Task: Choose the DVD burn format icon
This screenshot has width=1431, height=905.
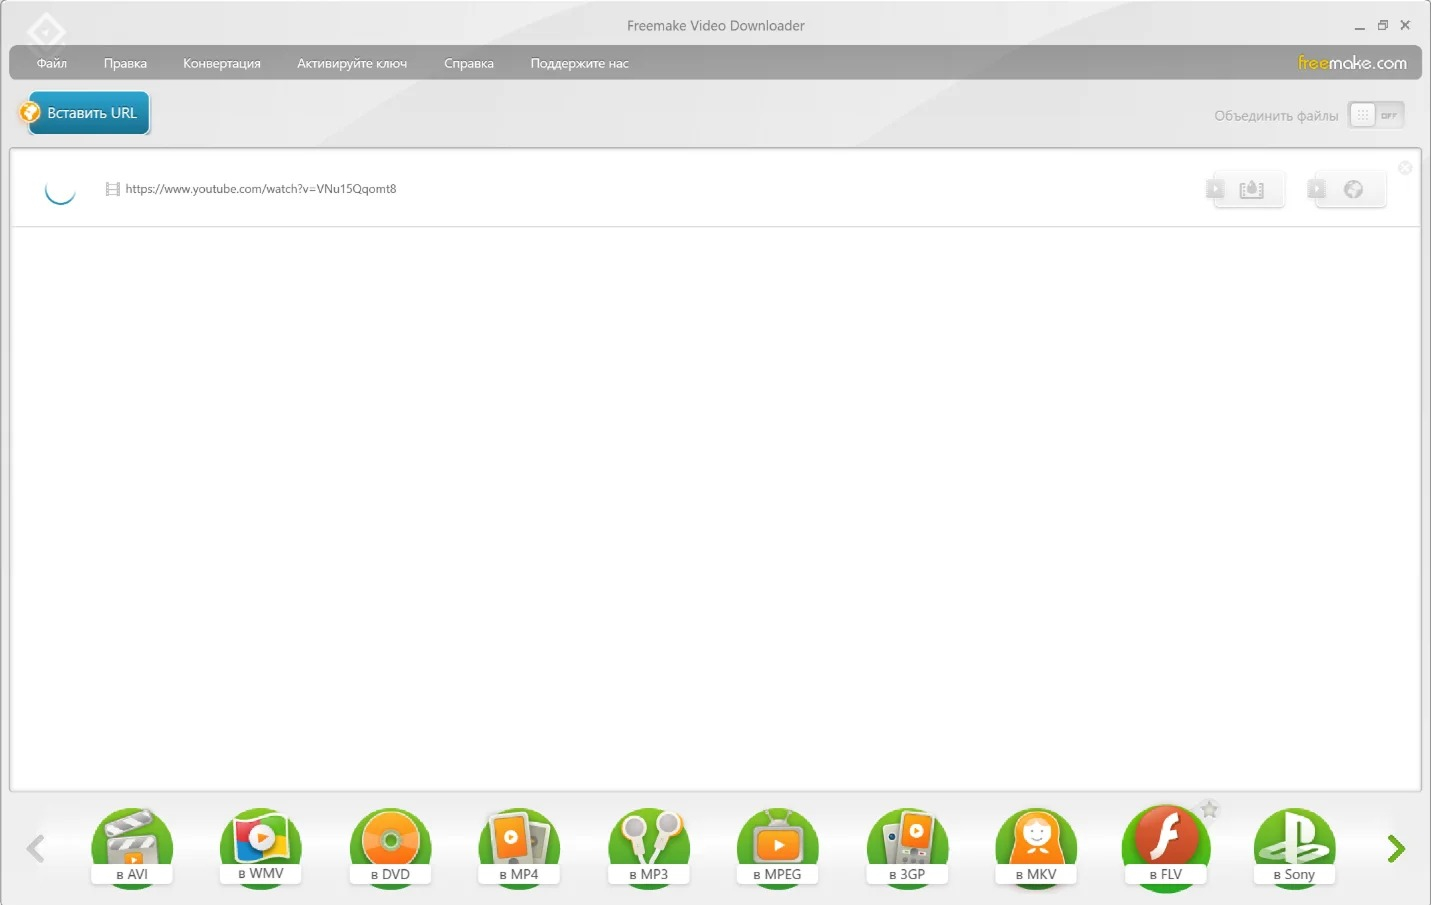Action: tap(390, 848)
